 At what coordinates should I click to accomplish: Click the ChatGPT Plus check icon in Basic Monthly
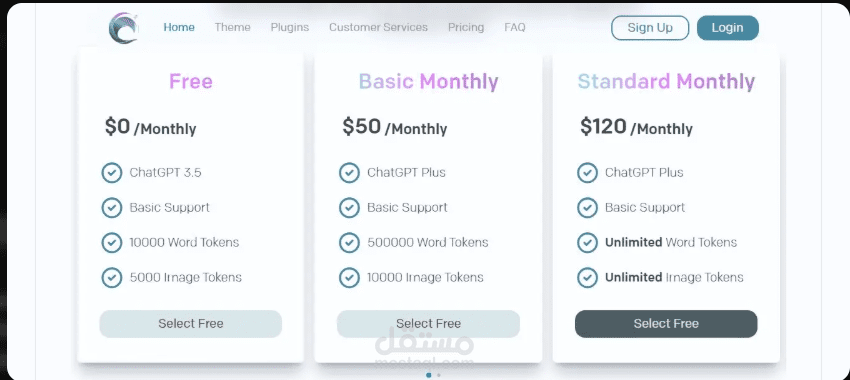pyautogui.click(x=349, y=173)
